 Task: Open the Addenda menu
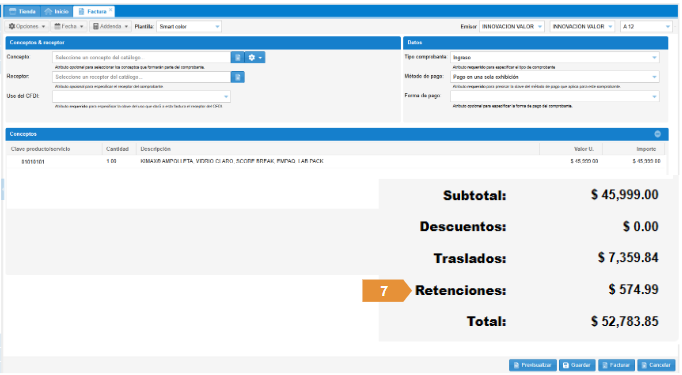coord(110,27)
